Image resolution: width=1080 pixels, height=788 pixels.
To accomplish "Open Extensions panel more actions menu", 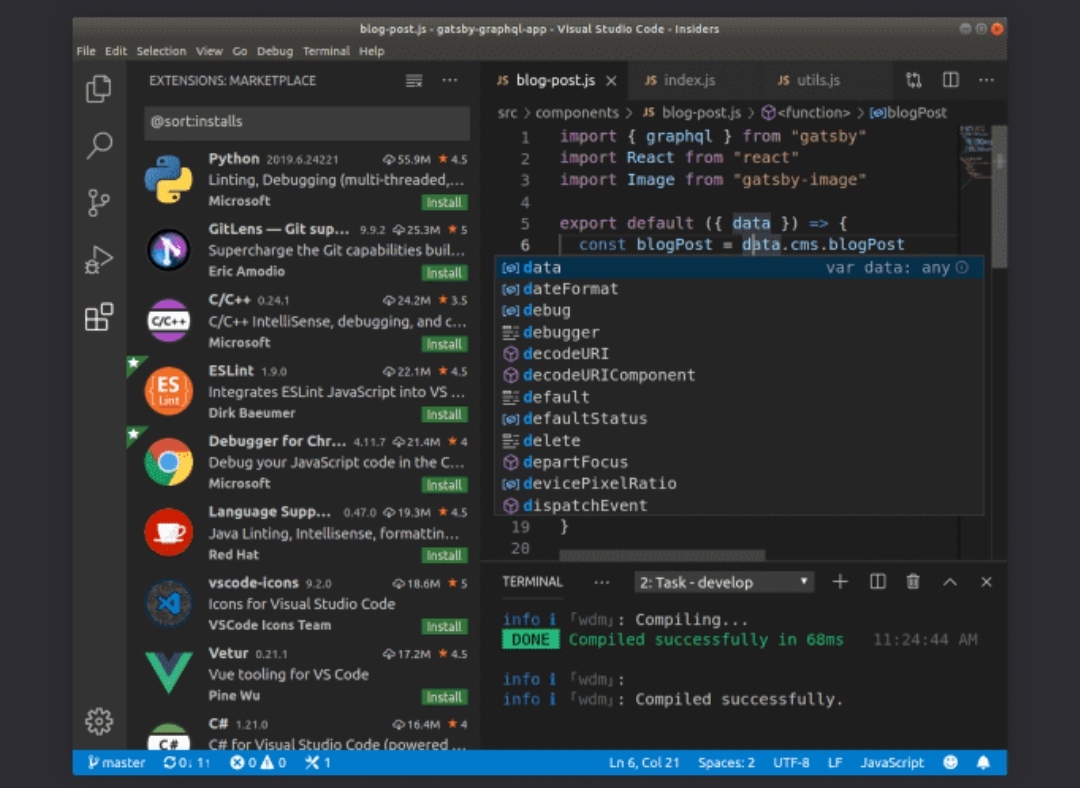I will 450,81.
